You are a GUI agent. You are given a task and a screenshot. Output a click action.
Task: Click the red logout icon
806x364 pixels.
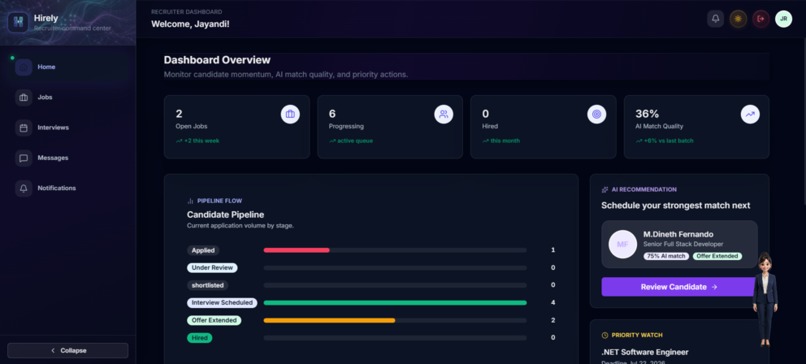coord(761,19)
